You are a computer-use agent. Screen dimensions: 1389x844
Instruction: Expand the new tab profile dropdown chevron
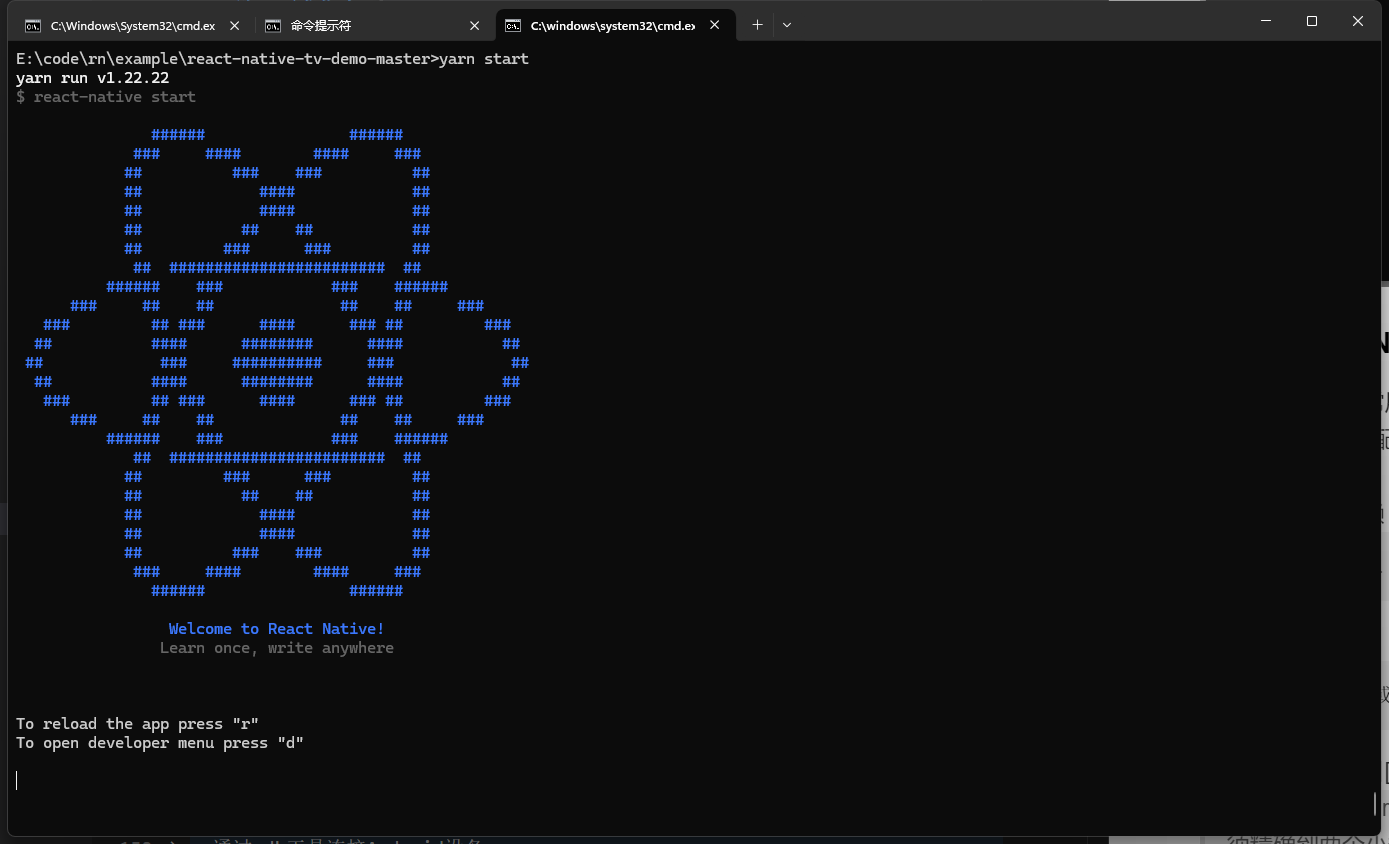click(x=787, y=25)
